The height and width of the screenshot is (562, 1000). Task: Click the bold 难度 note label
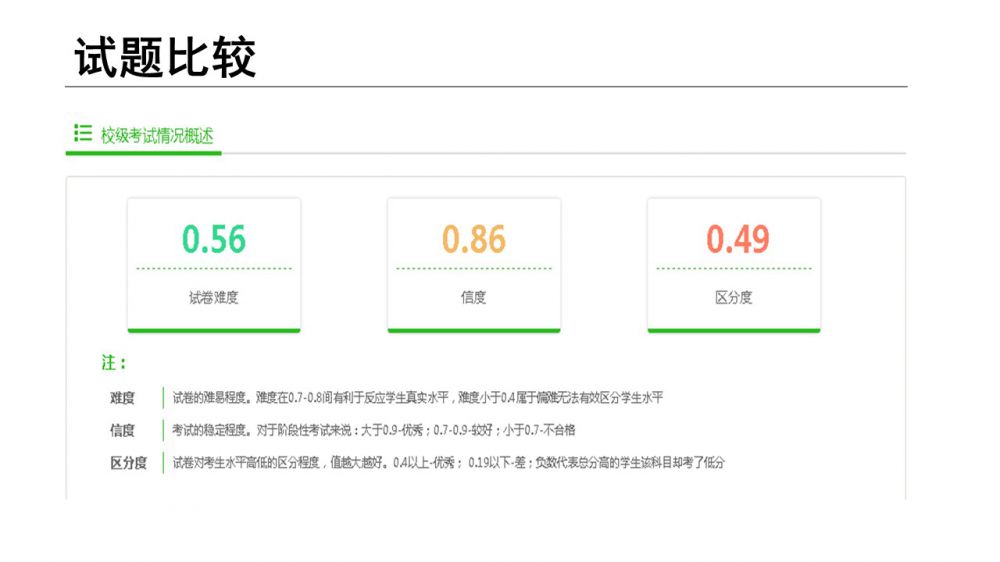pos(122,398)
